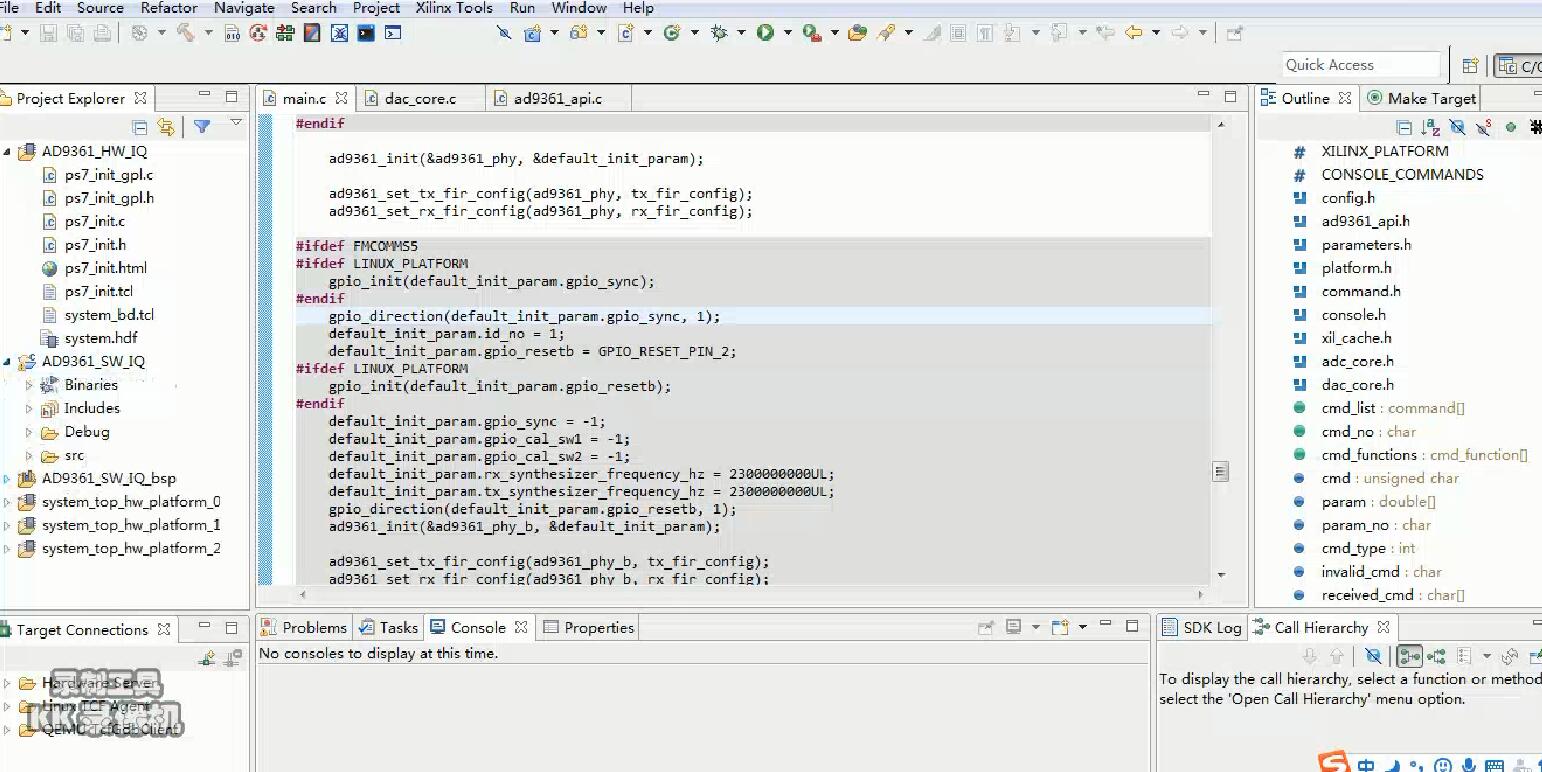
Task: Toggle Block Selection Mode button
Action: 958,33
